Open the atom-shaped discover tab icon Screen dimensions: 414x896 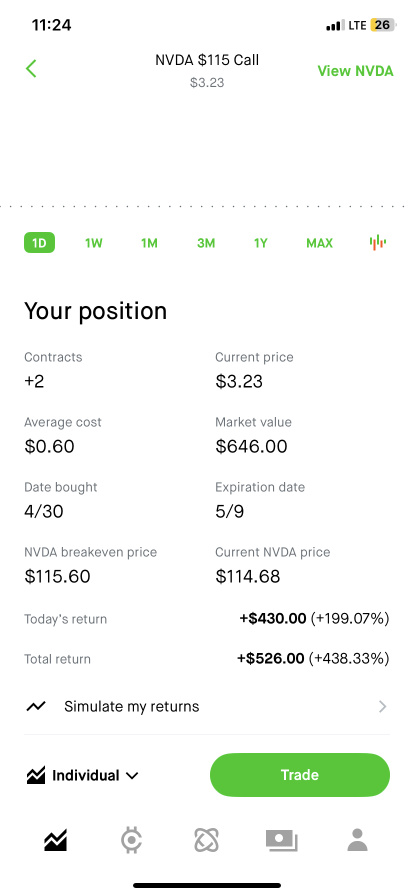point(206,841)
